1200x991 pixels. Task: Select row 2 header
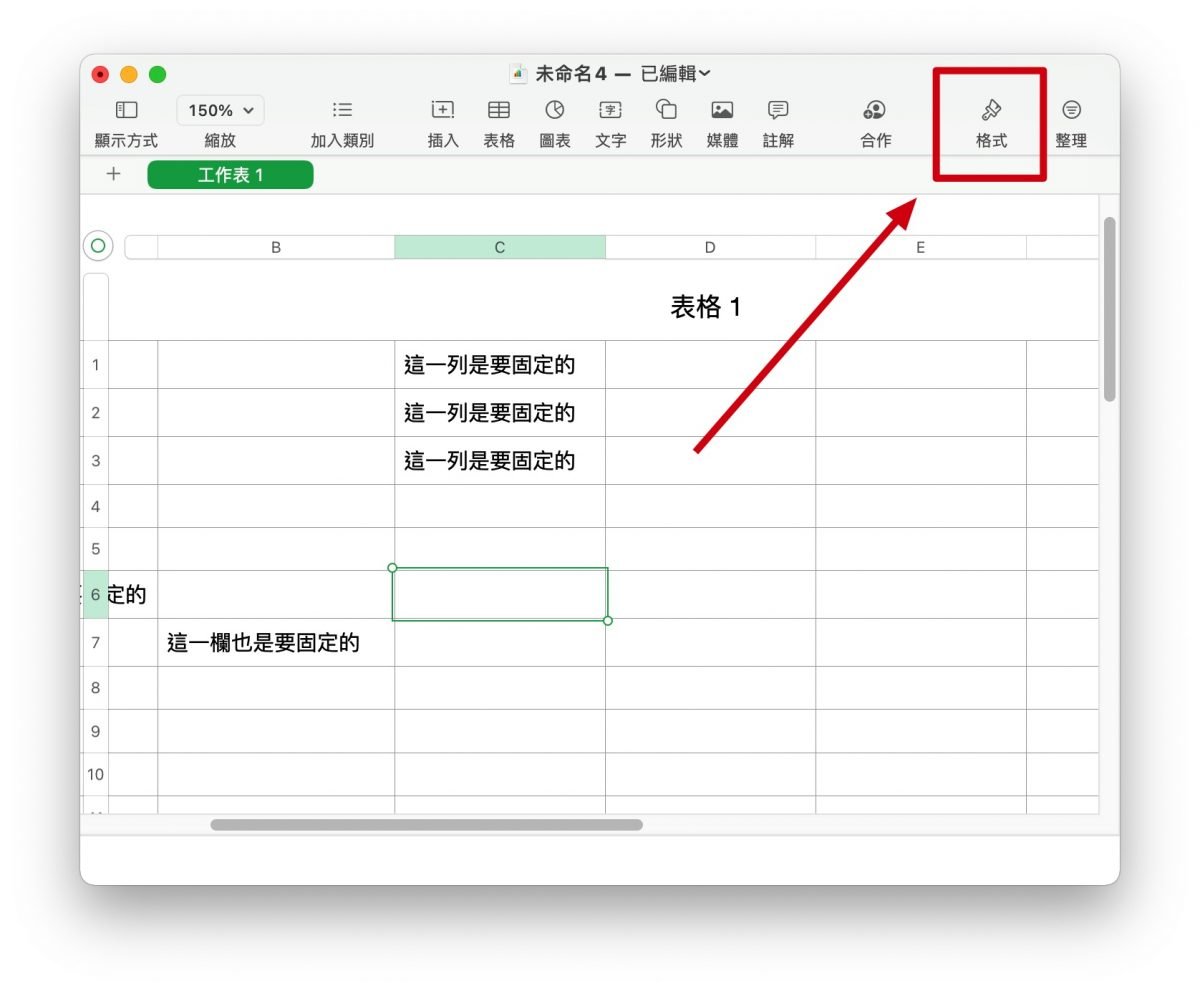click(x=96, y=412)
